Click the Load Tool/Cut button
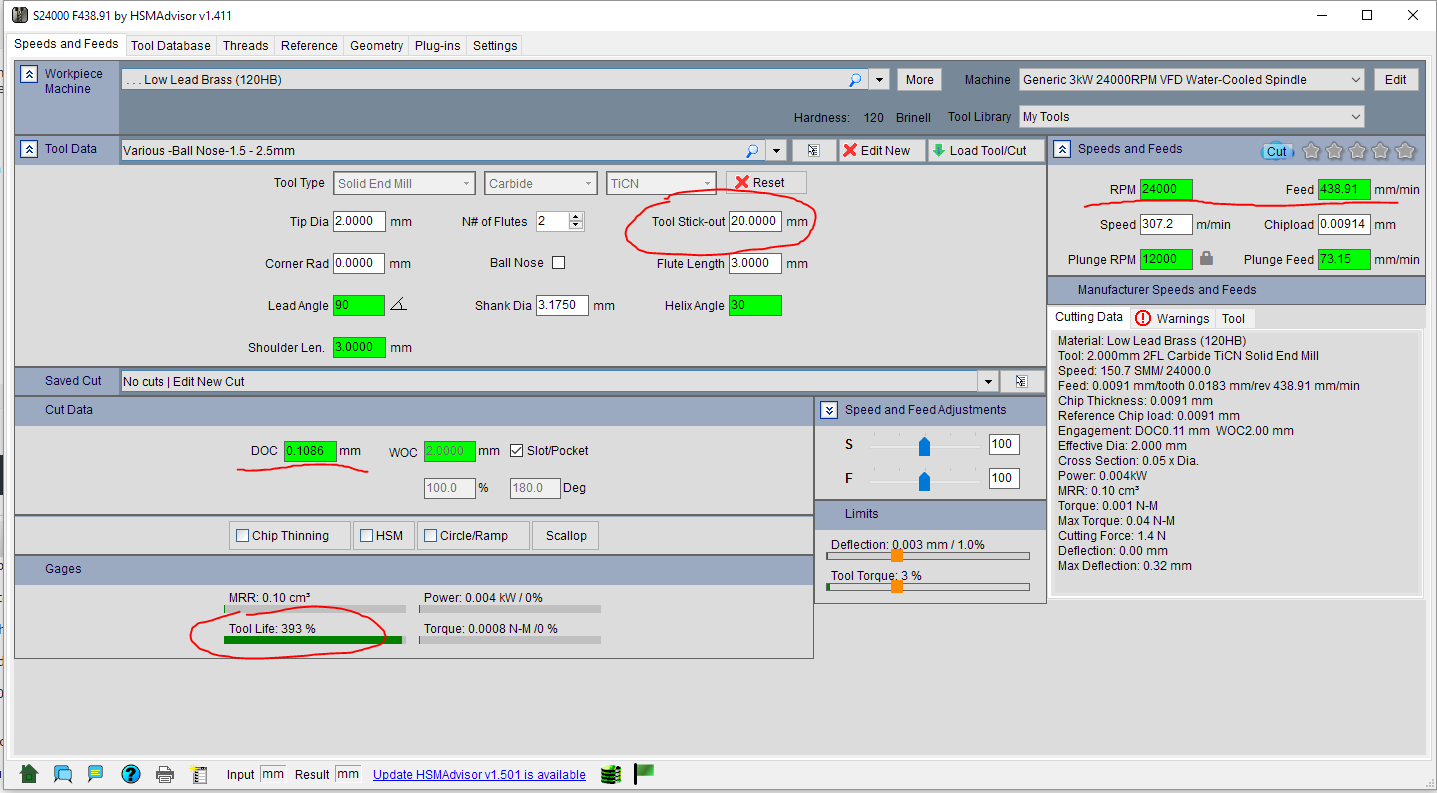Viewport: 1437px width, 793px height. tap(985, 150)
